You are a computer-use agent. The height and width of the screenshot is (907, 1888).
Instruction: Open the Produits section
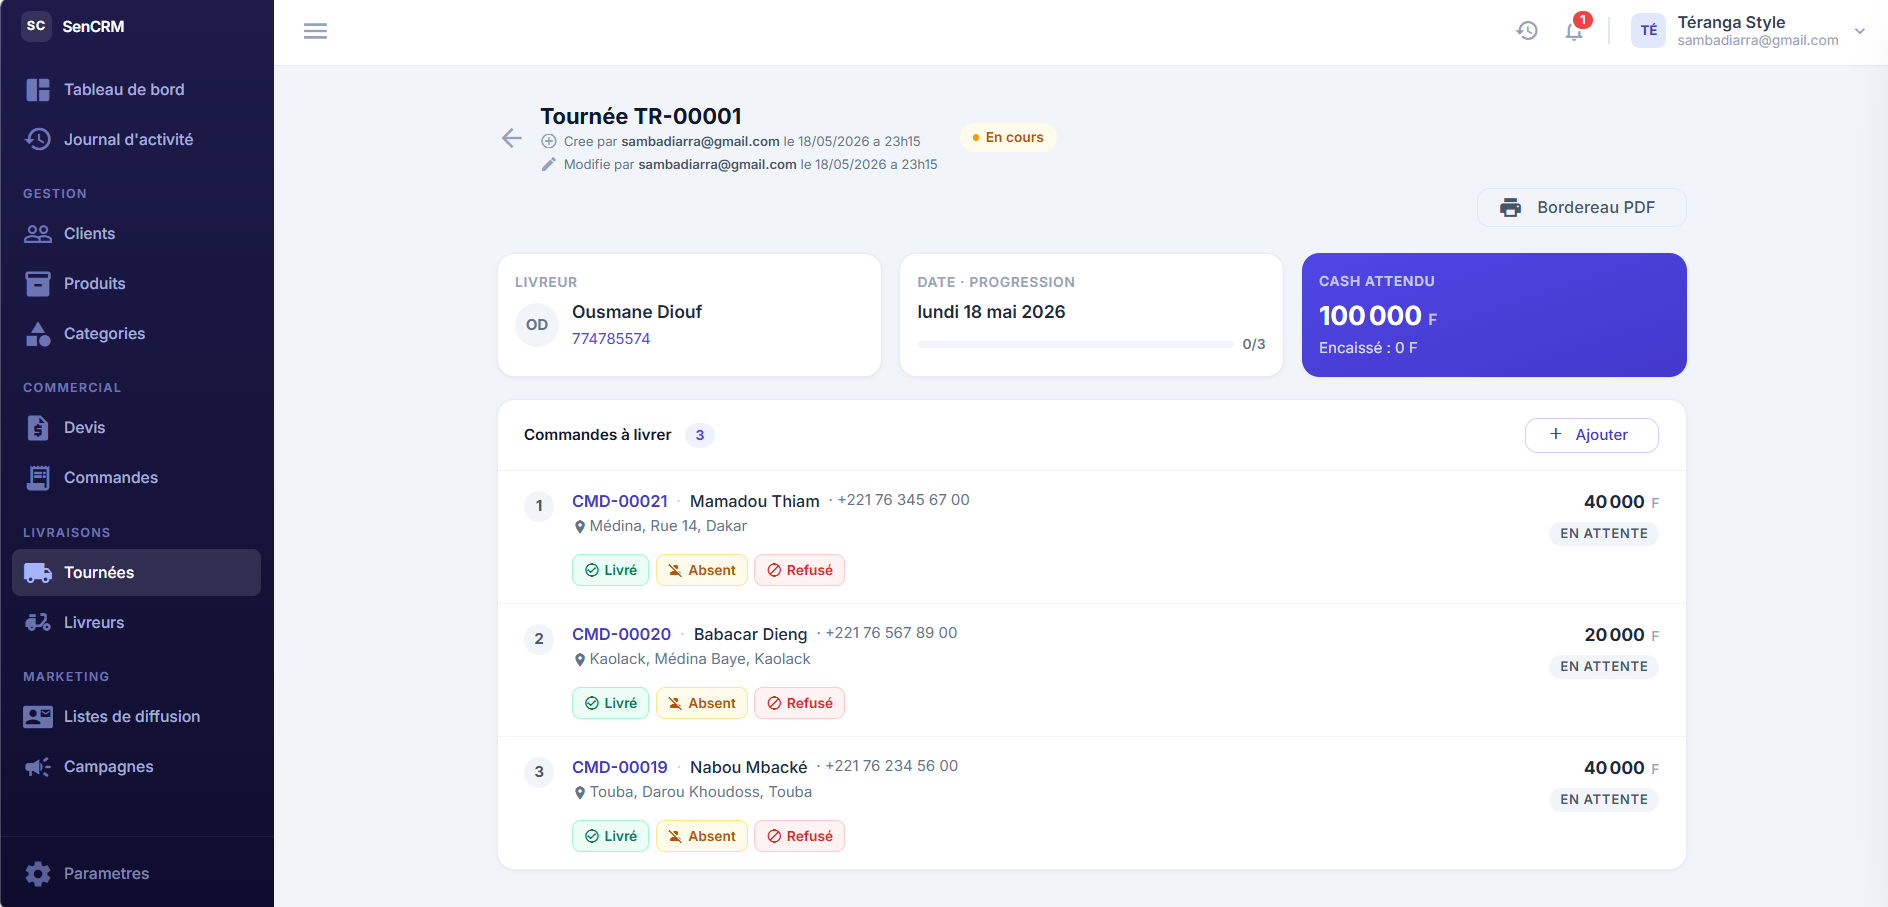(x=136, y=284)
